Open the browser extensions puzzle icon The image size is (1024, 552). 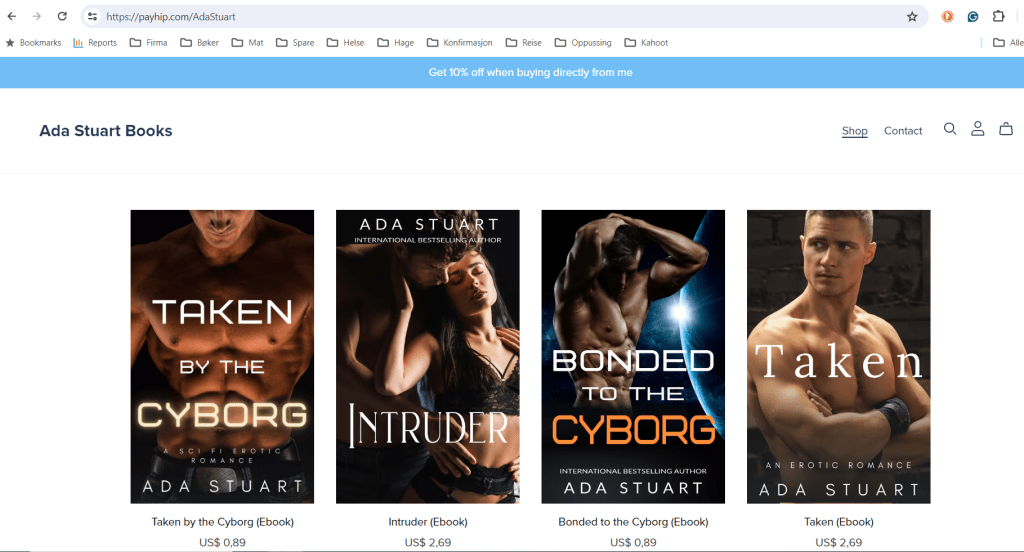coord(998,17)
